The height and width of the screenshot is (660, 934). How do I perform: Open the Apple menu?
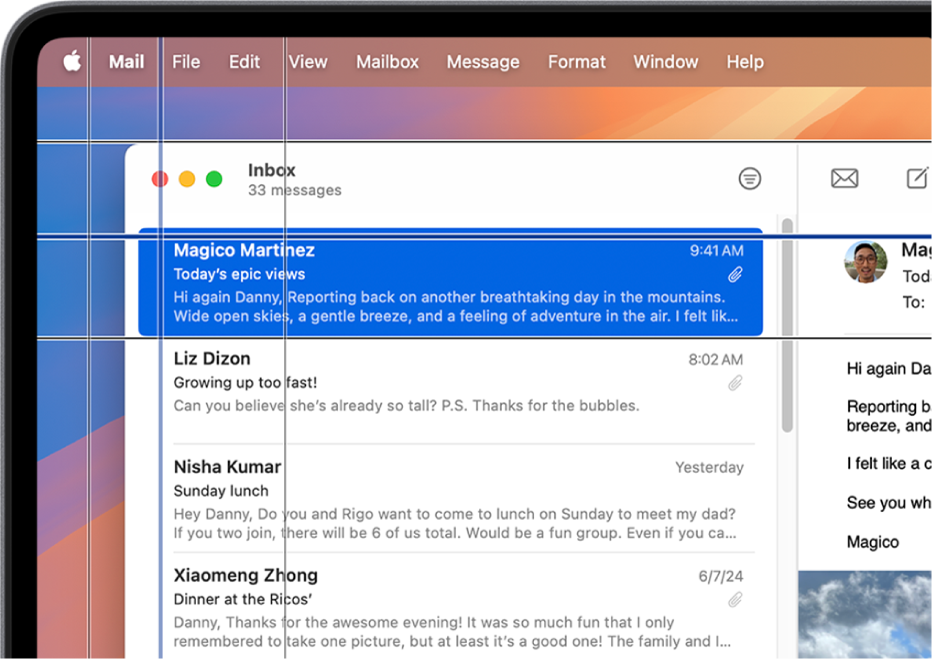coord(67,61)
